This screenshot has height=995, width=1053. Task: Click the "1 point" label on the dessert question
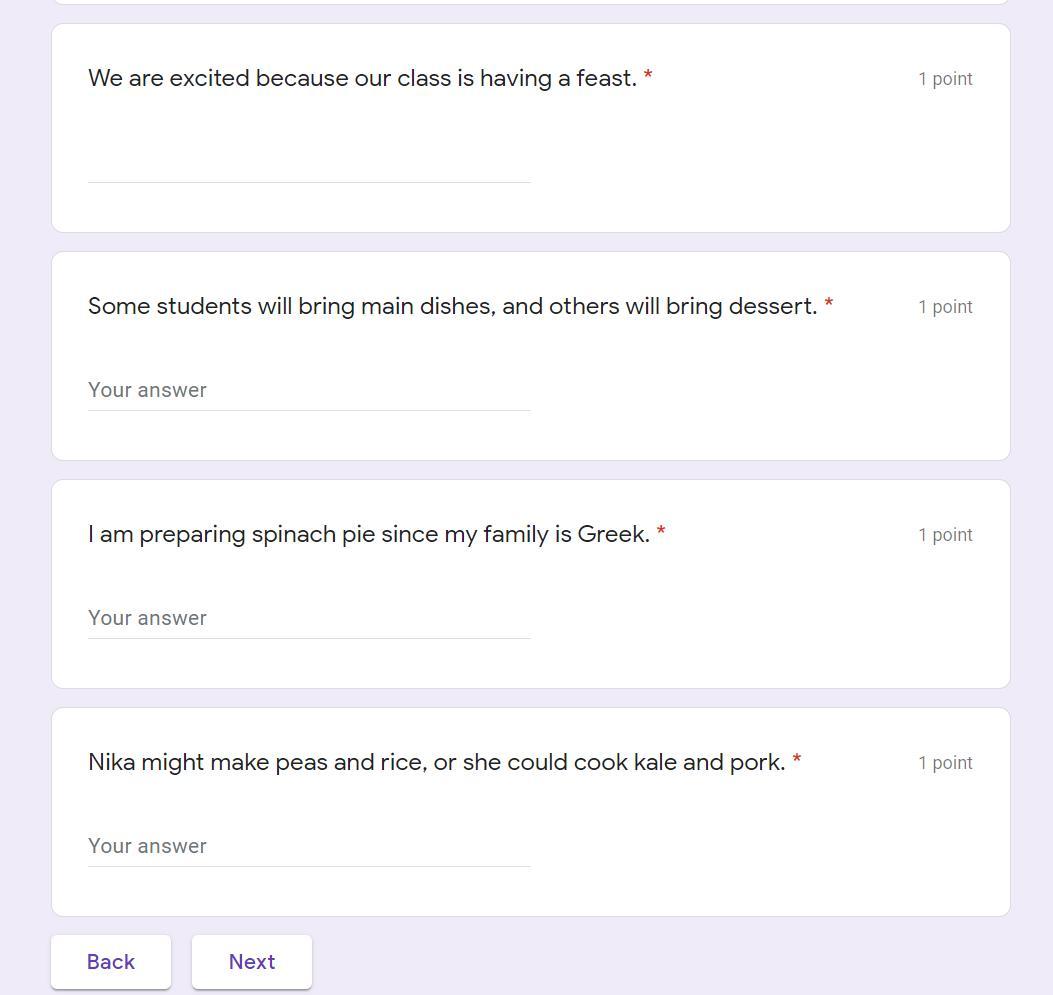945,307
